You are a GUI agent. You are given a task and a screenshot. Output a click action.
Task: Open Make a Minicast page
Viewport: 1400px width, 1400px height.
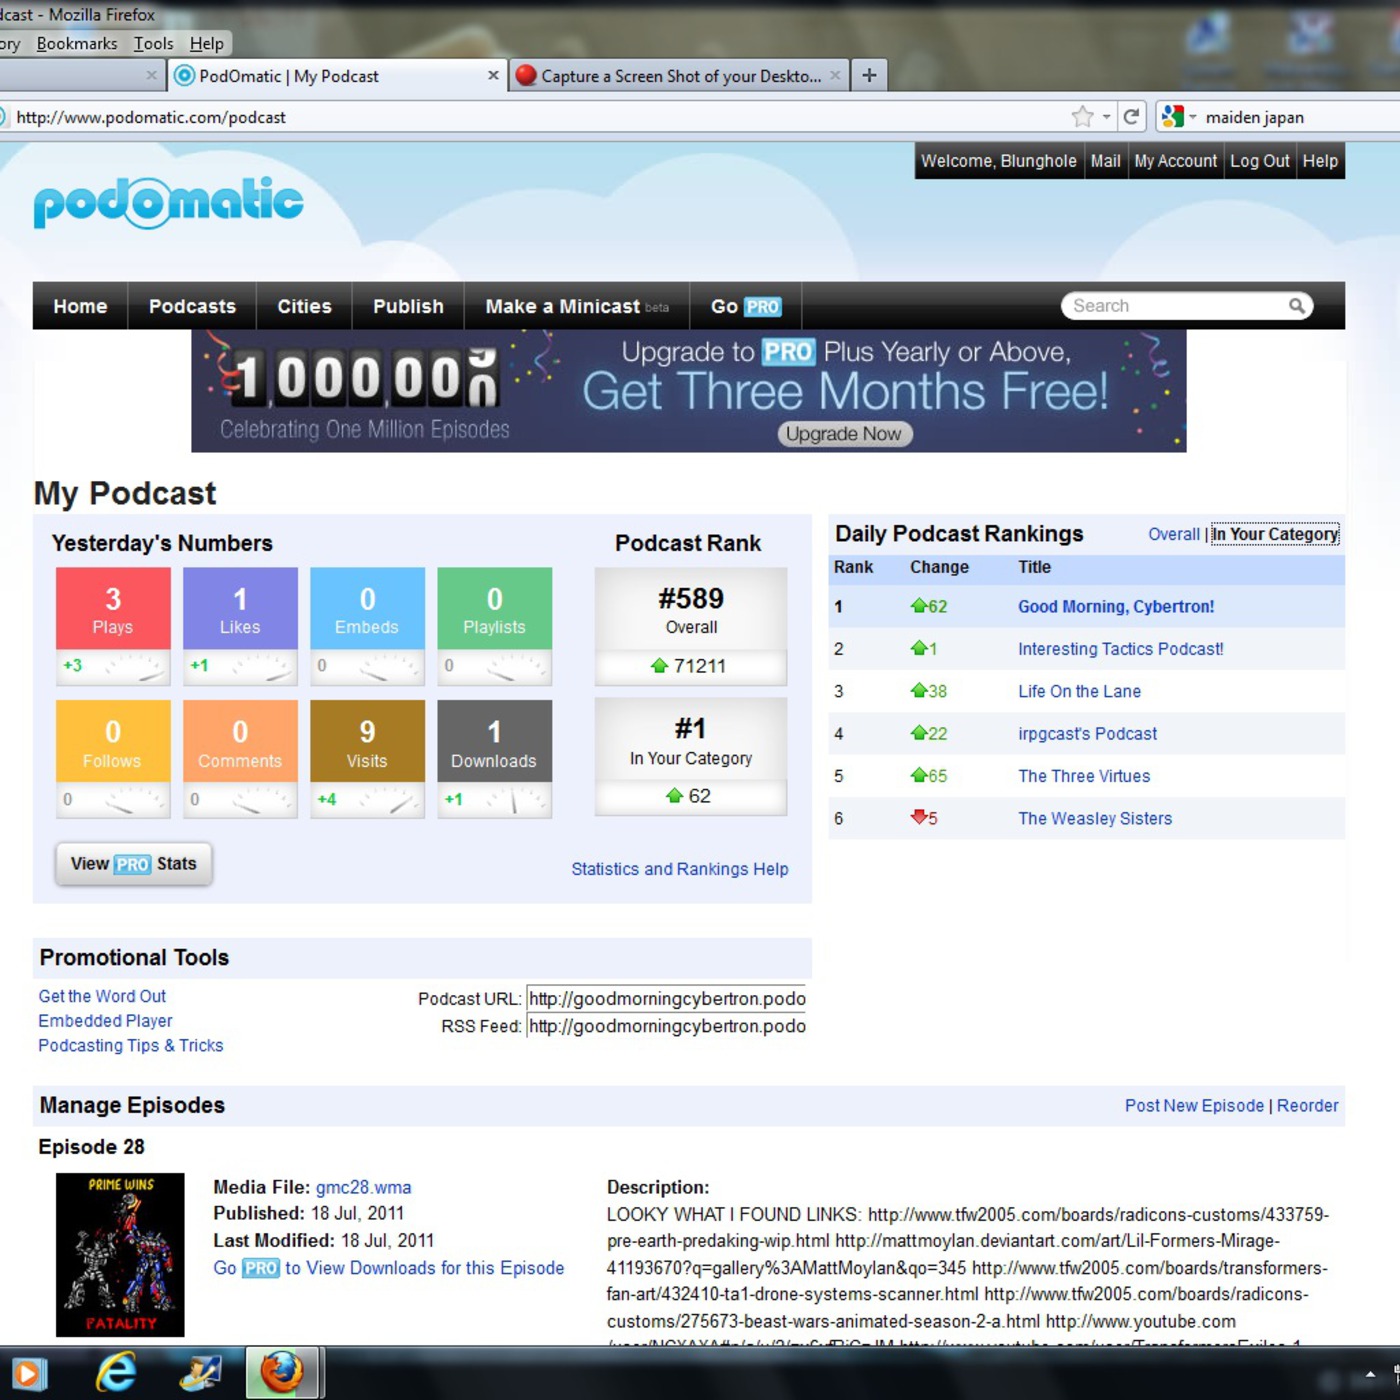tap(577, 306)
